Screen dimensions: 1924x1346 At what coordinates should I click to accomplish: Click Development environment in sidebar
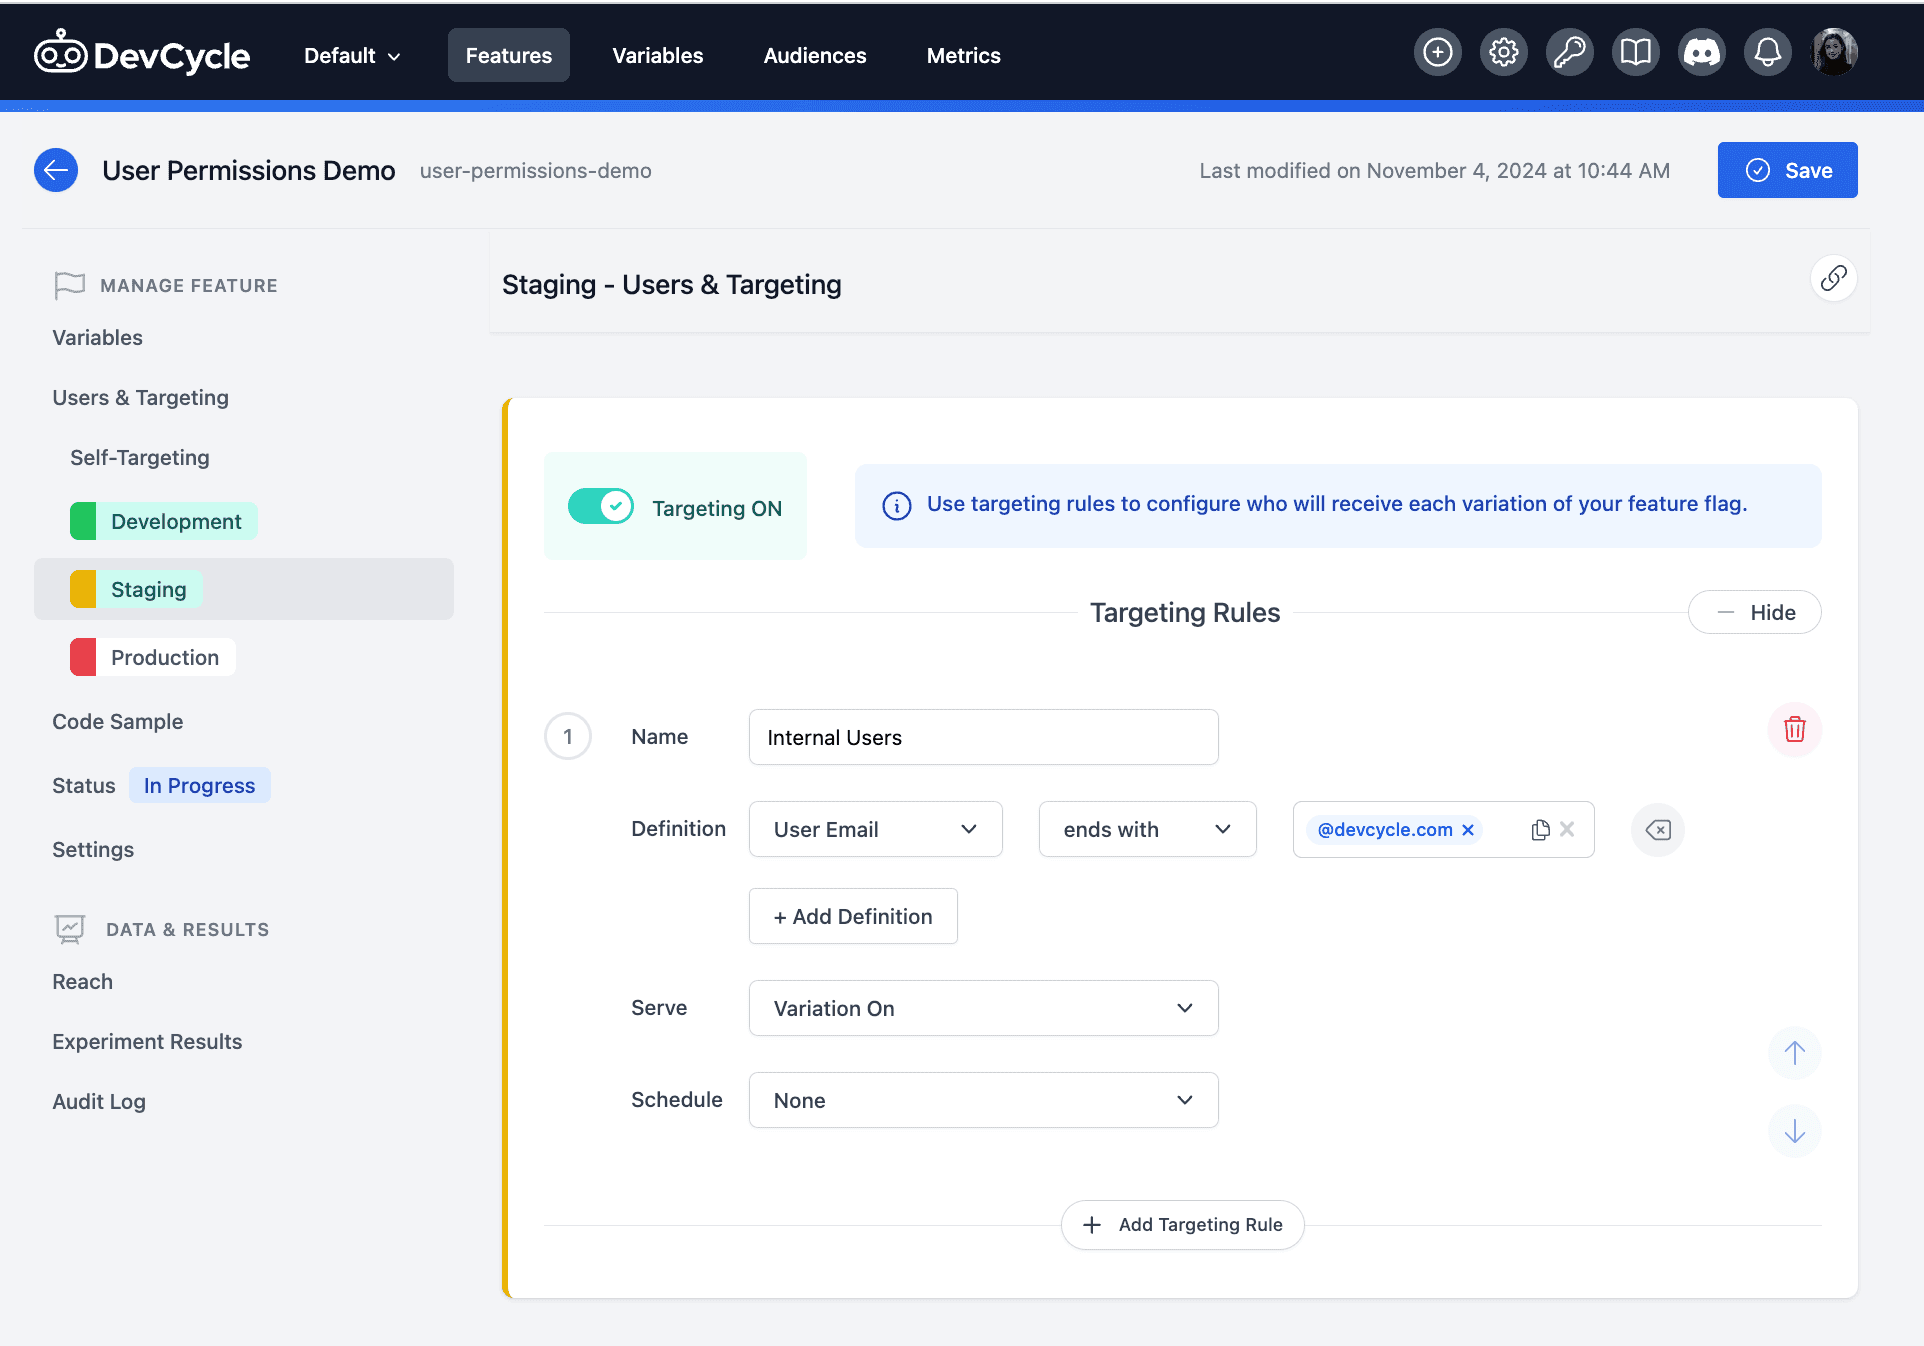pyautogui.click(x=175, y=522)
